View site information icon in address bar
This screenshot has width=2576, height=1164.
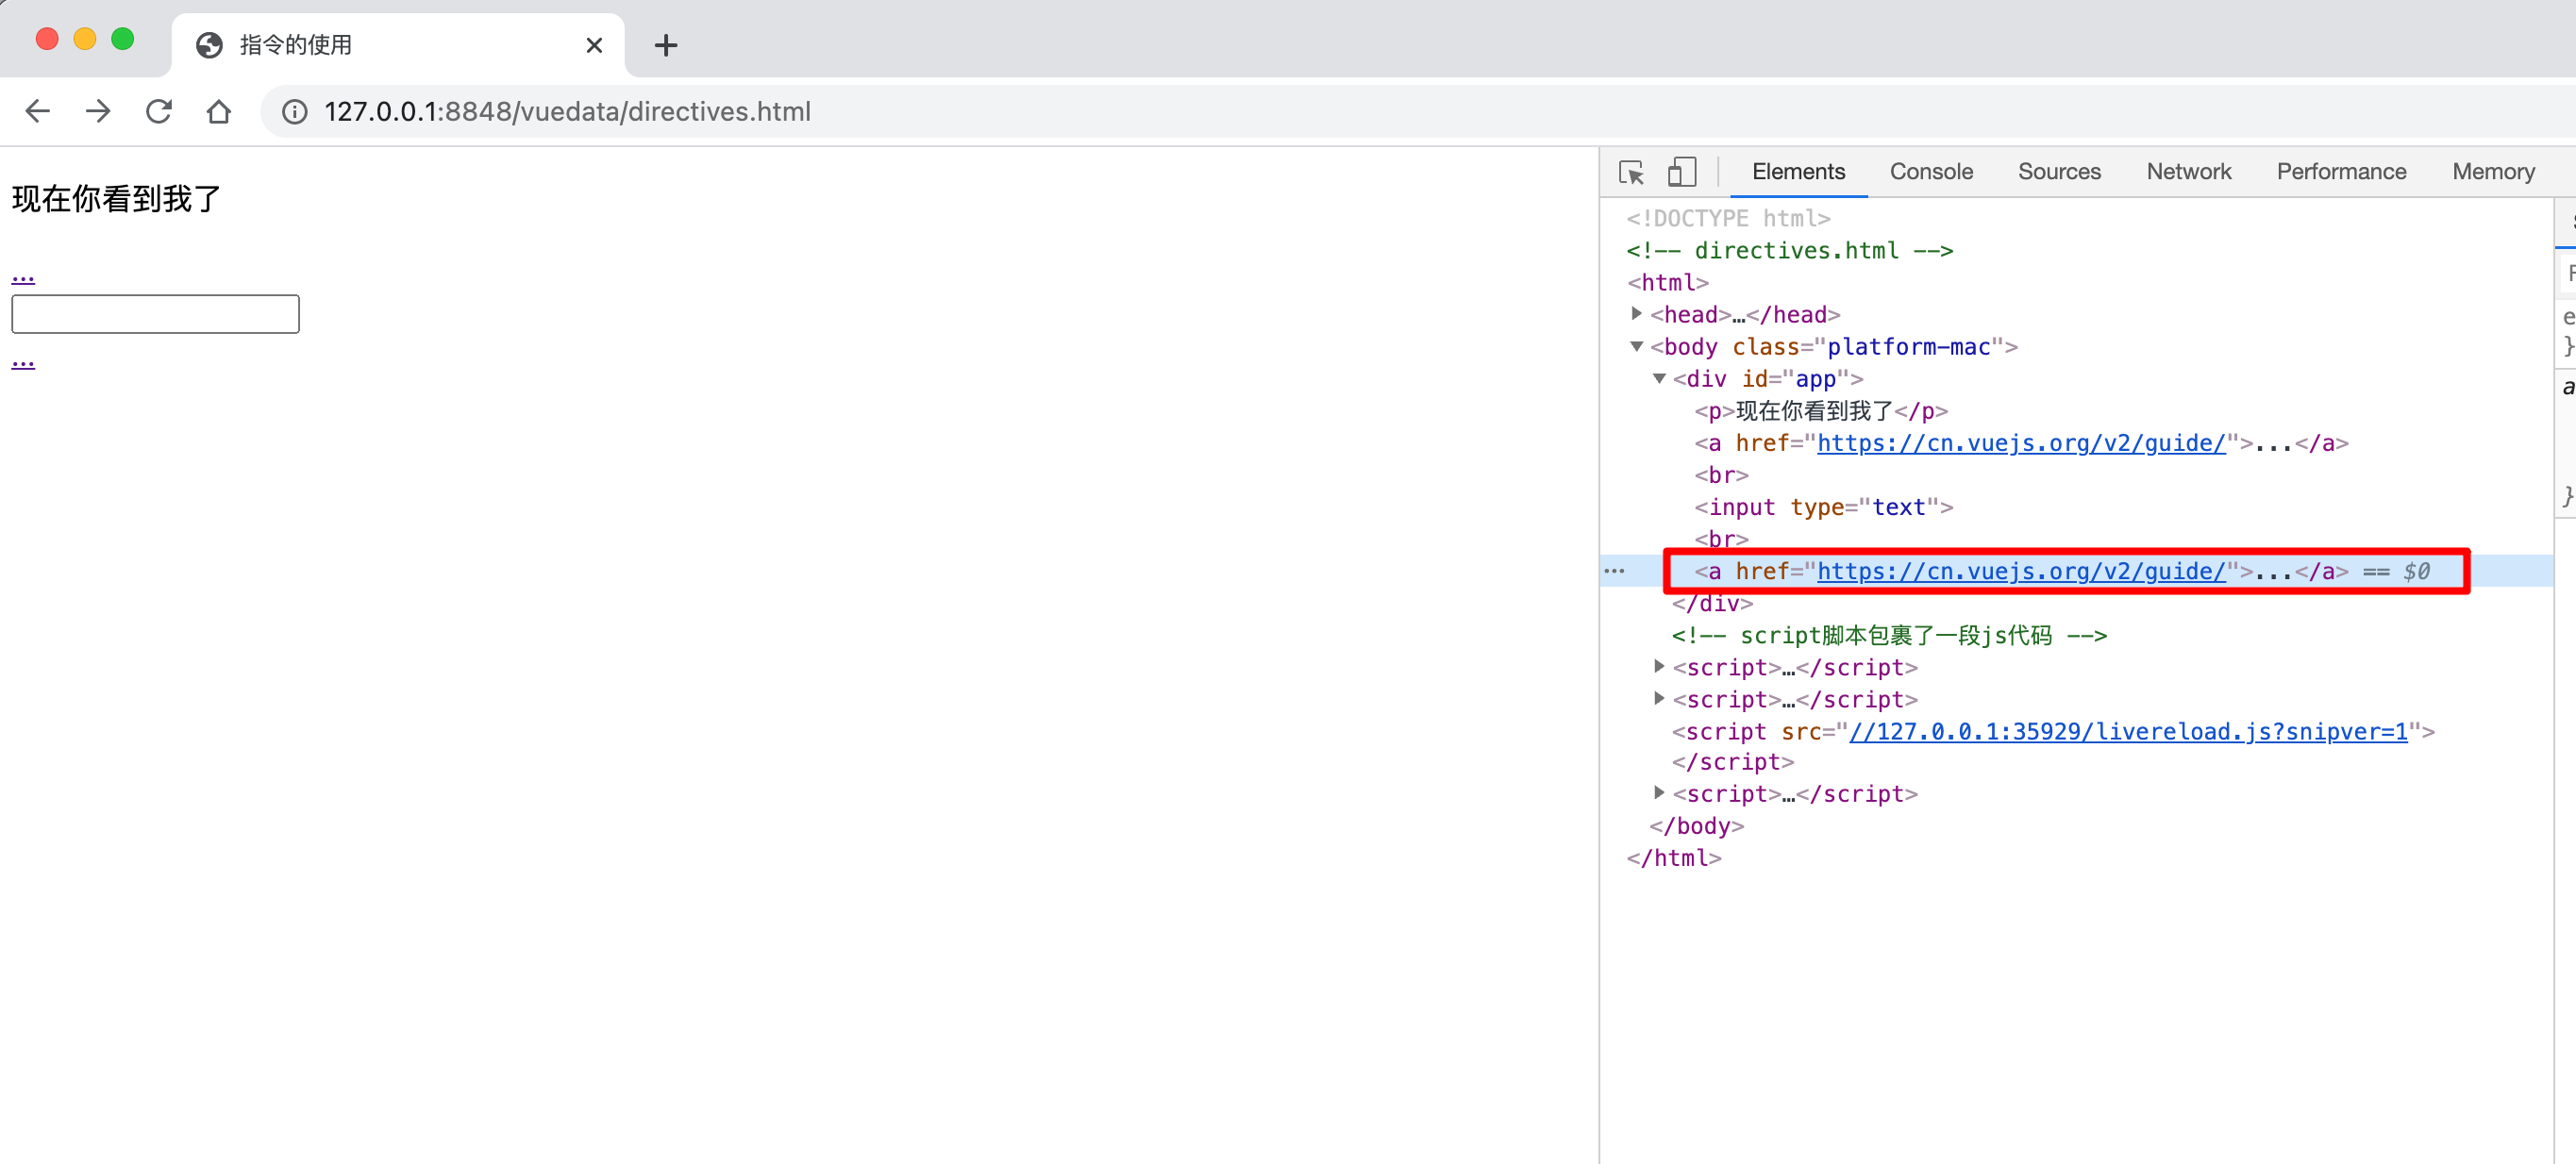(x=295, y=111)
